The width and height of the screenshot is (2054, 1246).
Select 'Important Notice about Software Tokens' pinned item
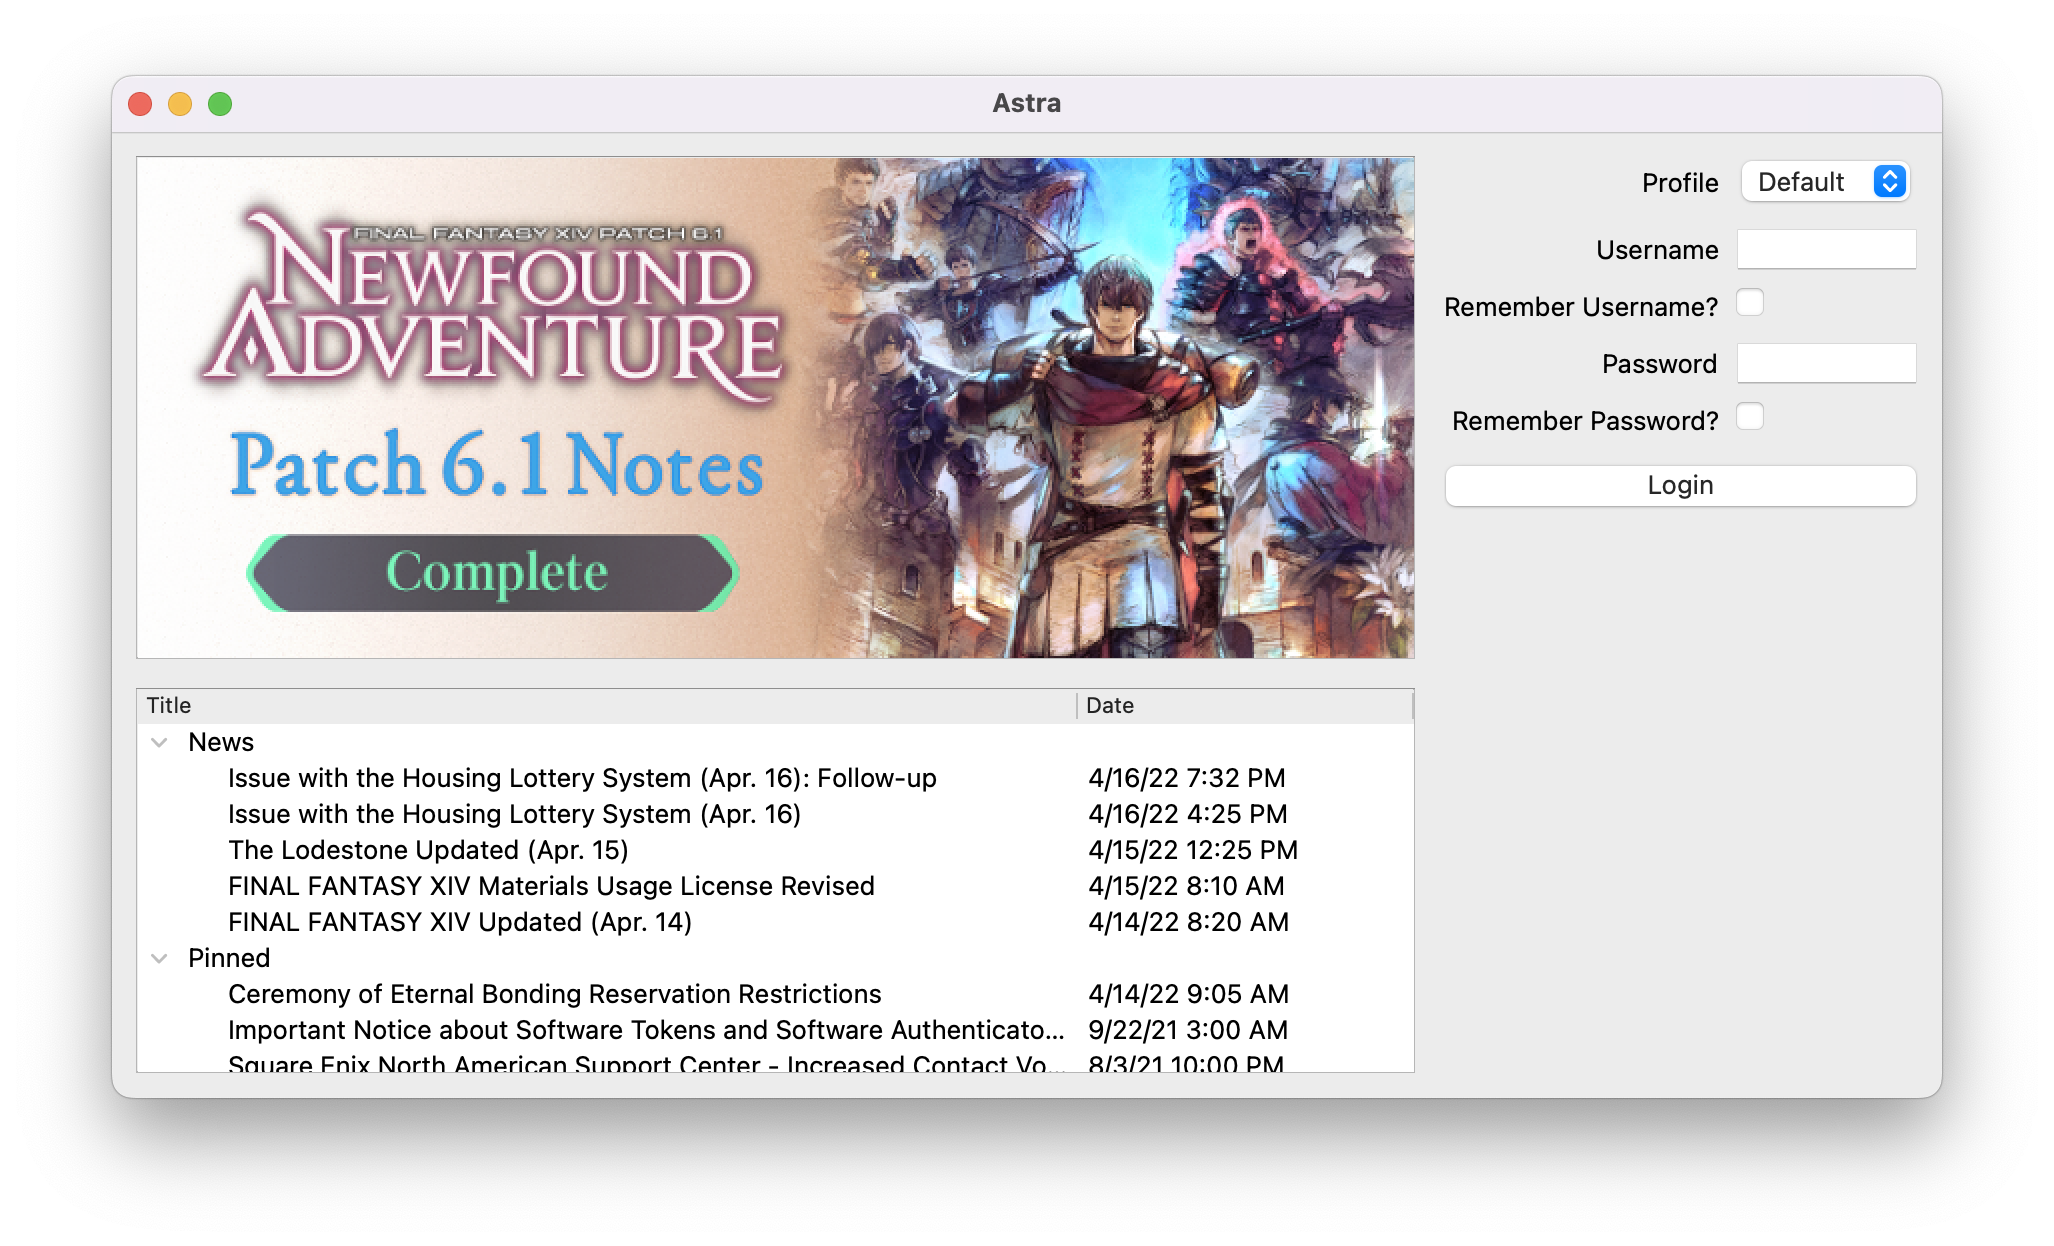coord(646,1030)
